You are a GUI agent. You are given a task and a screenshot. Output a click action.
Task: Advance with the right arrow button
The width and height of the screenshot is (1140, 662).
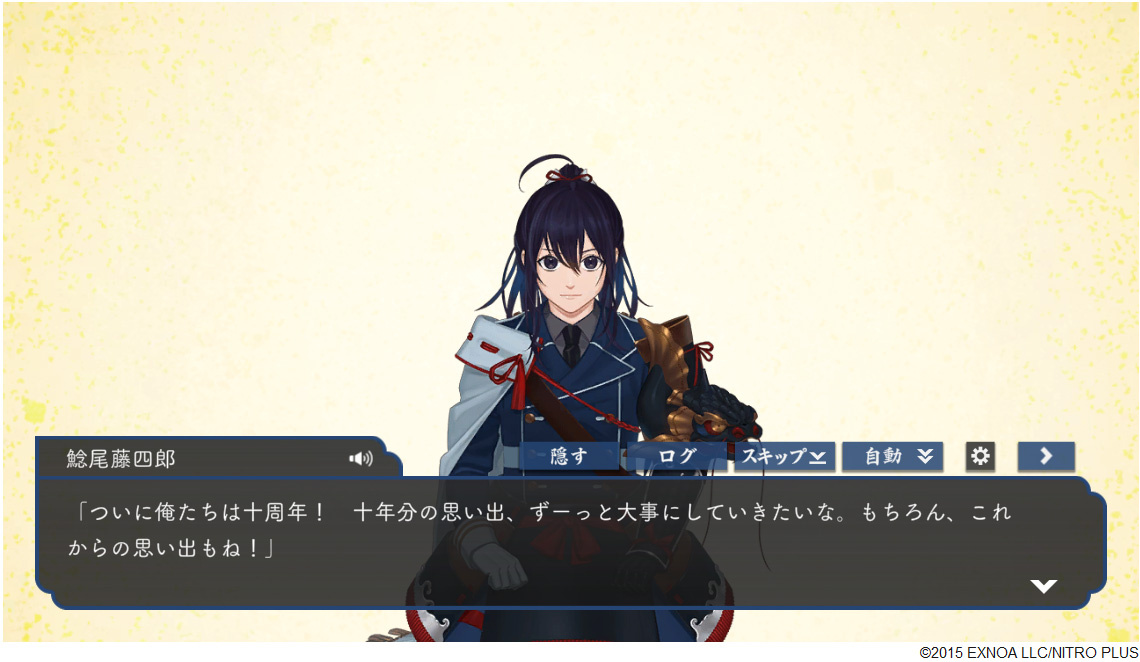[x=1045, y=456]
